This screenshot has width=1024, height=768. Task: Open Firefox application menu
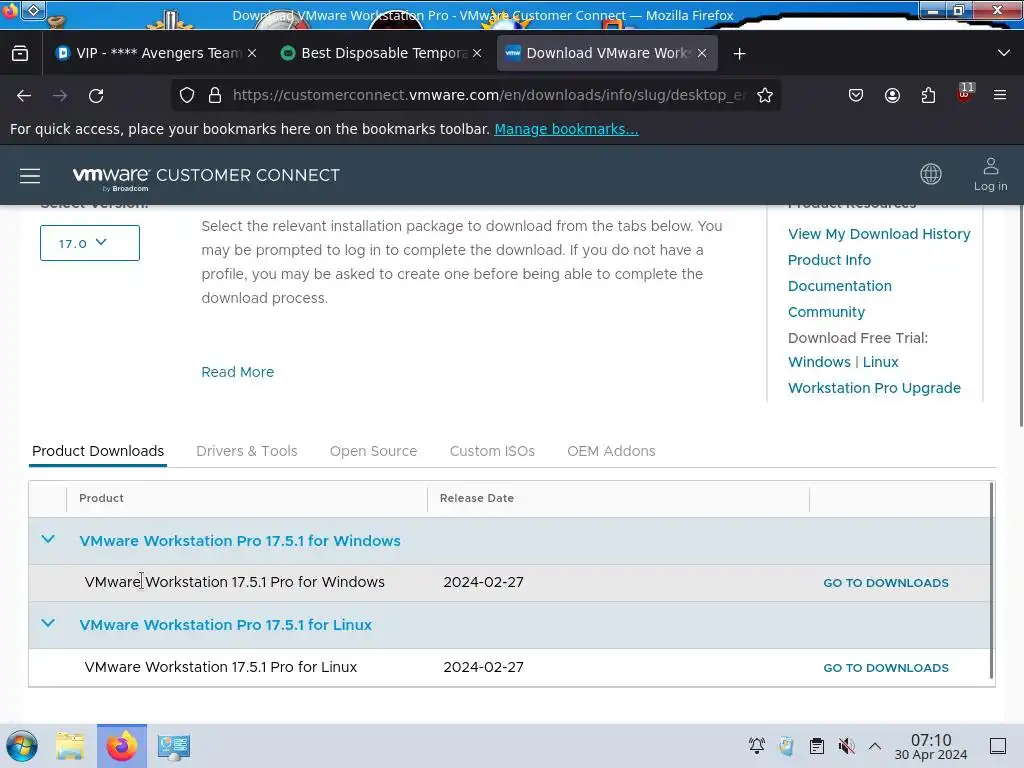pos(1000,95)
